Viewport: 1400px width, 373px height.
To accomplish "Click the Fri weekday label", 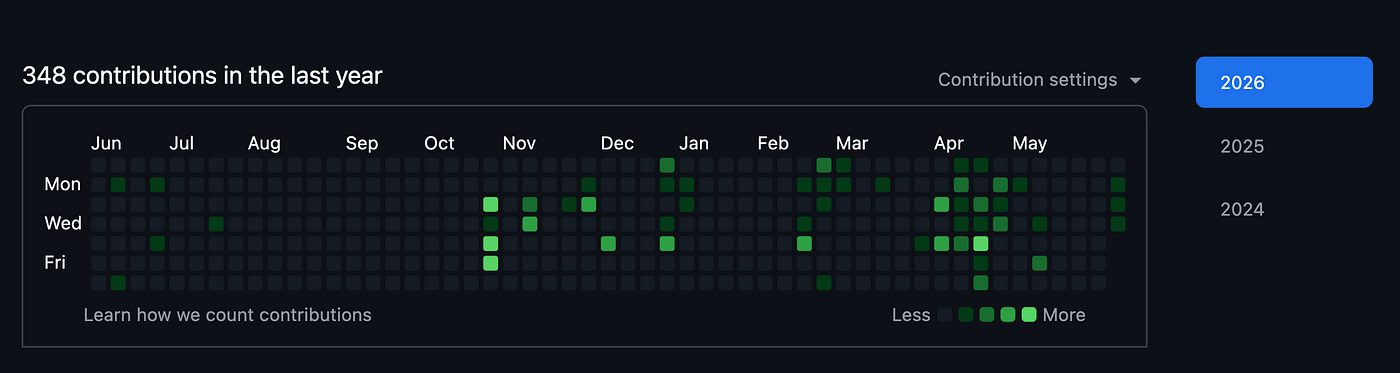I will pyautogui.click(x=55, y=262).
